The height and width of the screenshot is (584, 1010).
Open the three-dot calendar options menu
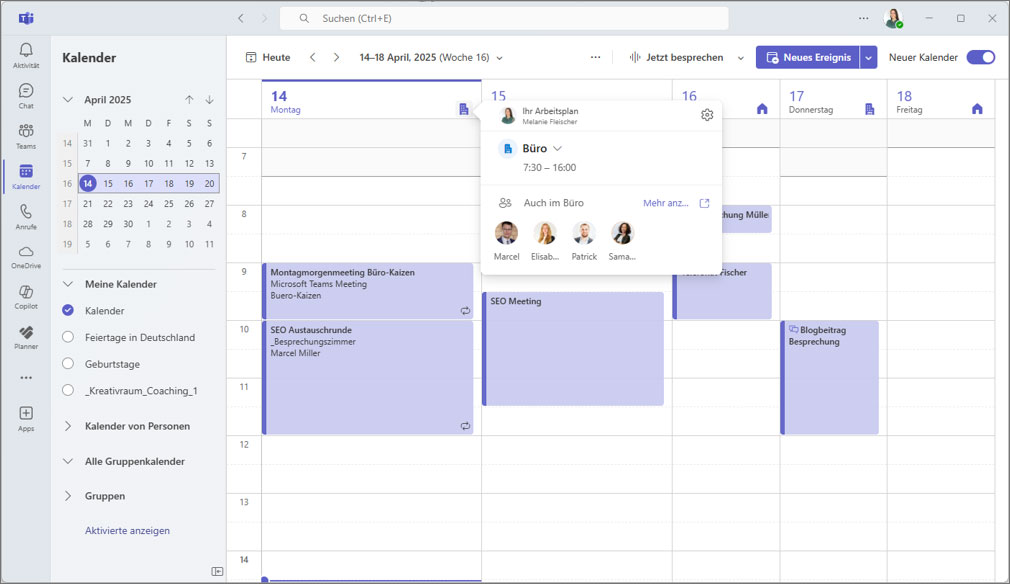click(596, 57)
